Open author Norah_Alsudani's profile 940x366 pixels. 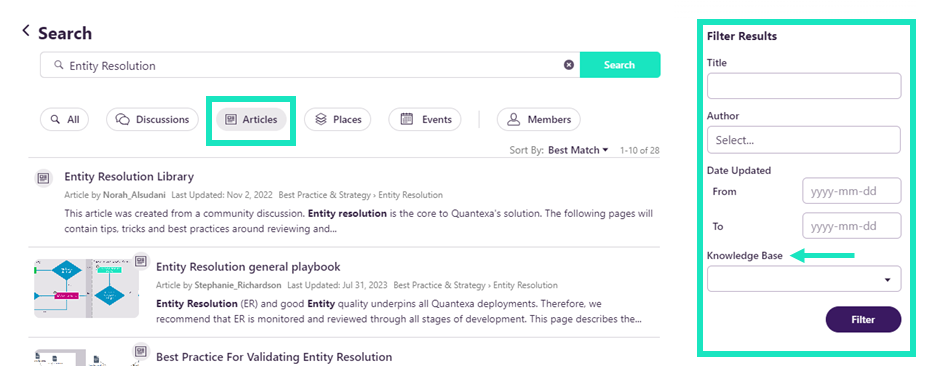(x=135, y=195)
